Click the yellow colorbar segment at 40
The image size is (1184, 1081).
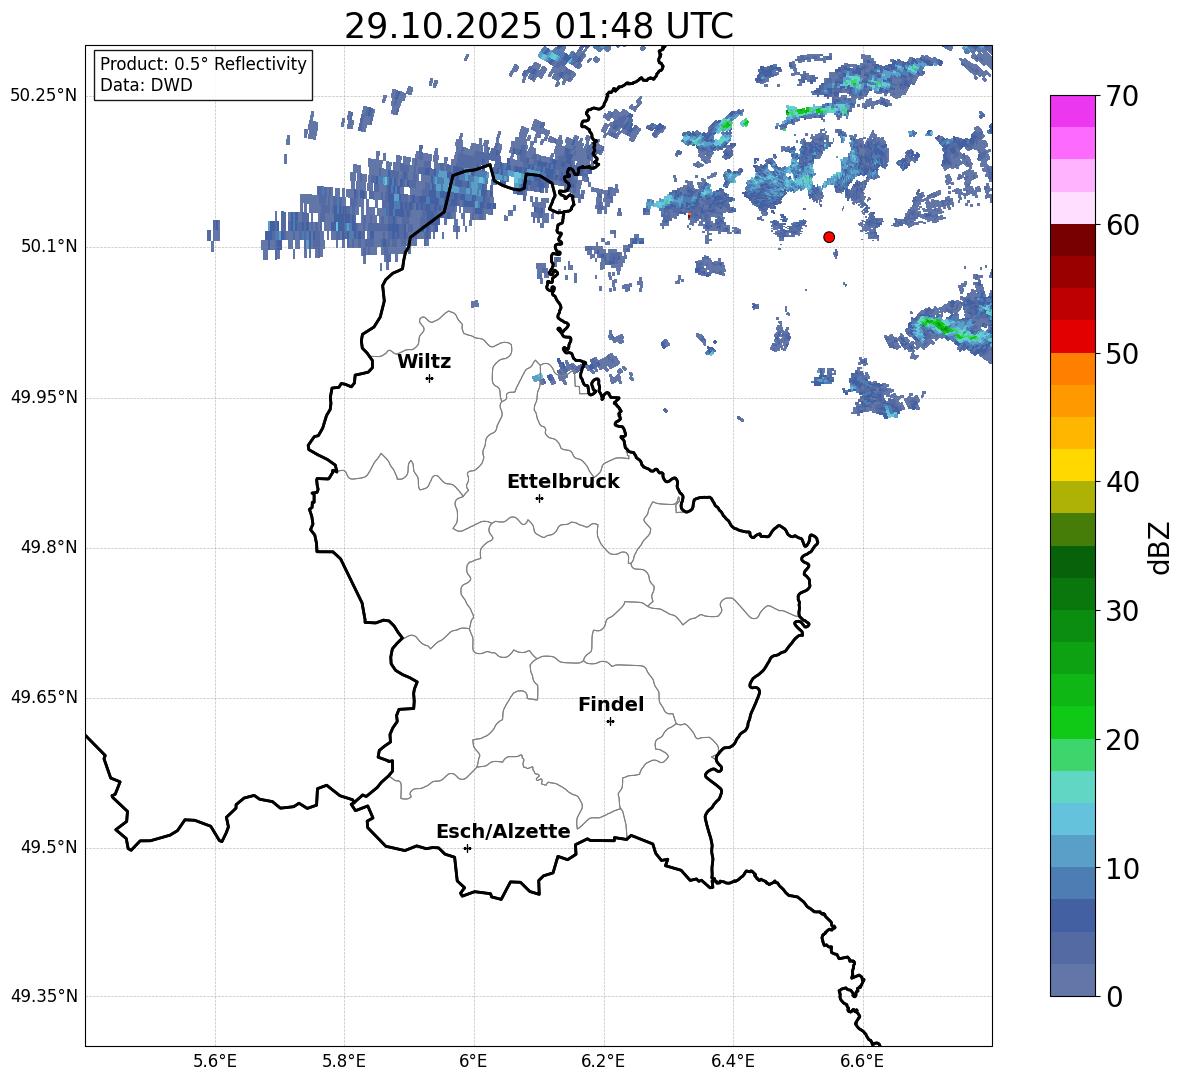pyautogui.click(x=1072, y=465)
